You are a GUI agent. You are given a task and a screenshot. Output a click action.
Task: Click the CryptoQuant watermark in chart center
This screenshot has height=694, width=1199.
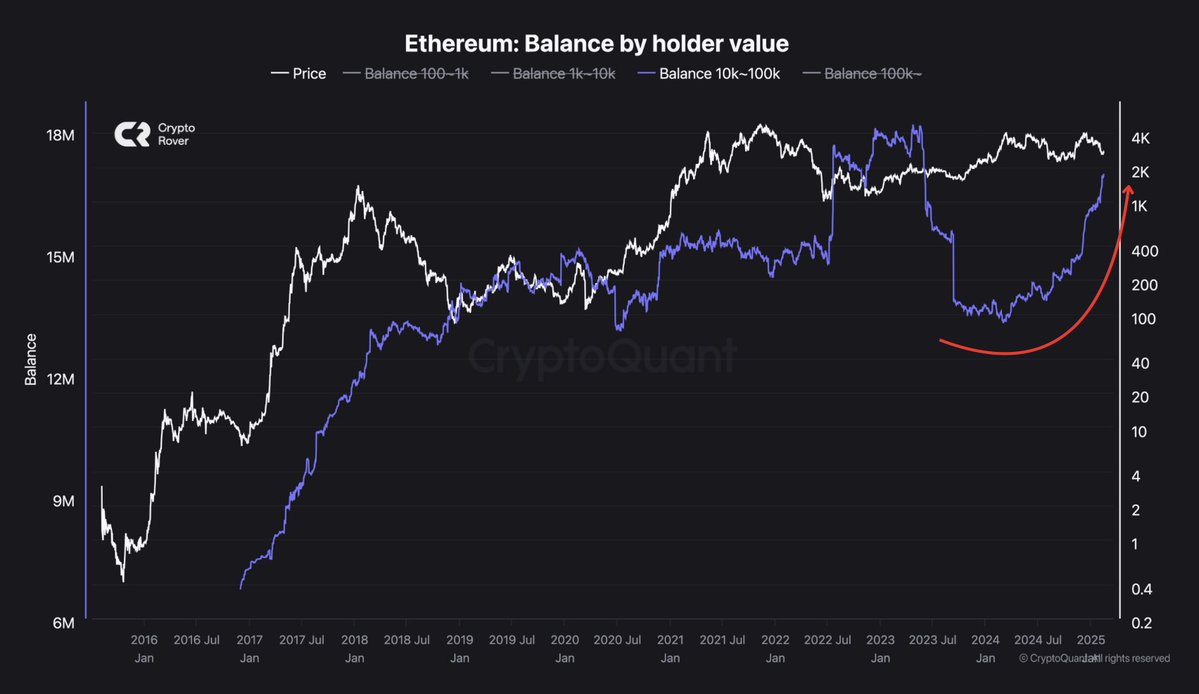(x=601, y=355)
